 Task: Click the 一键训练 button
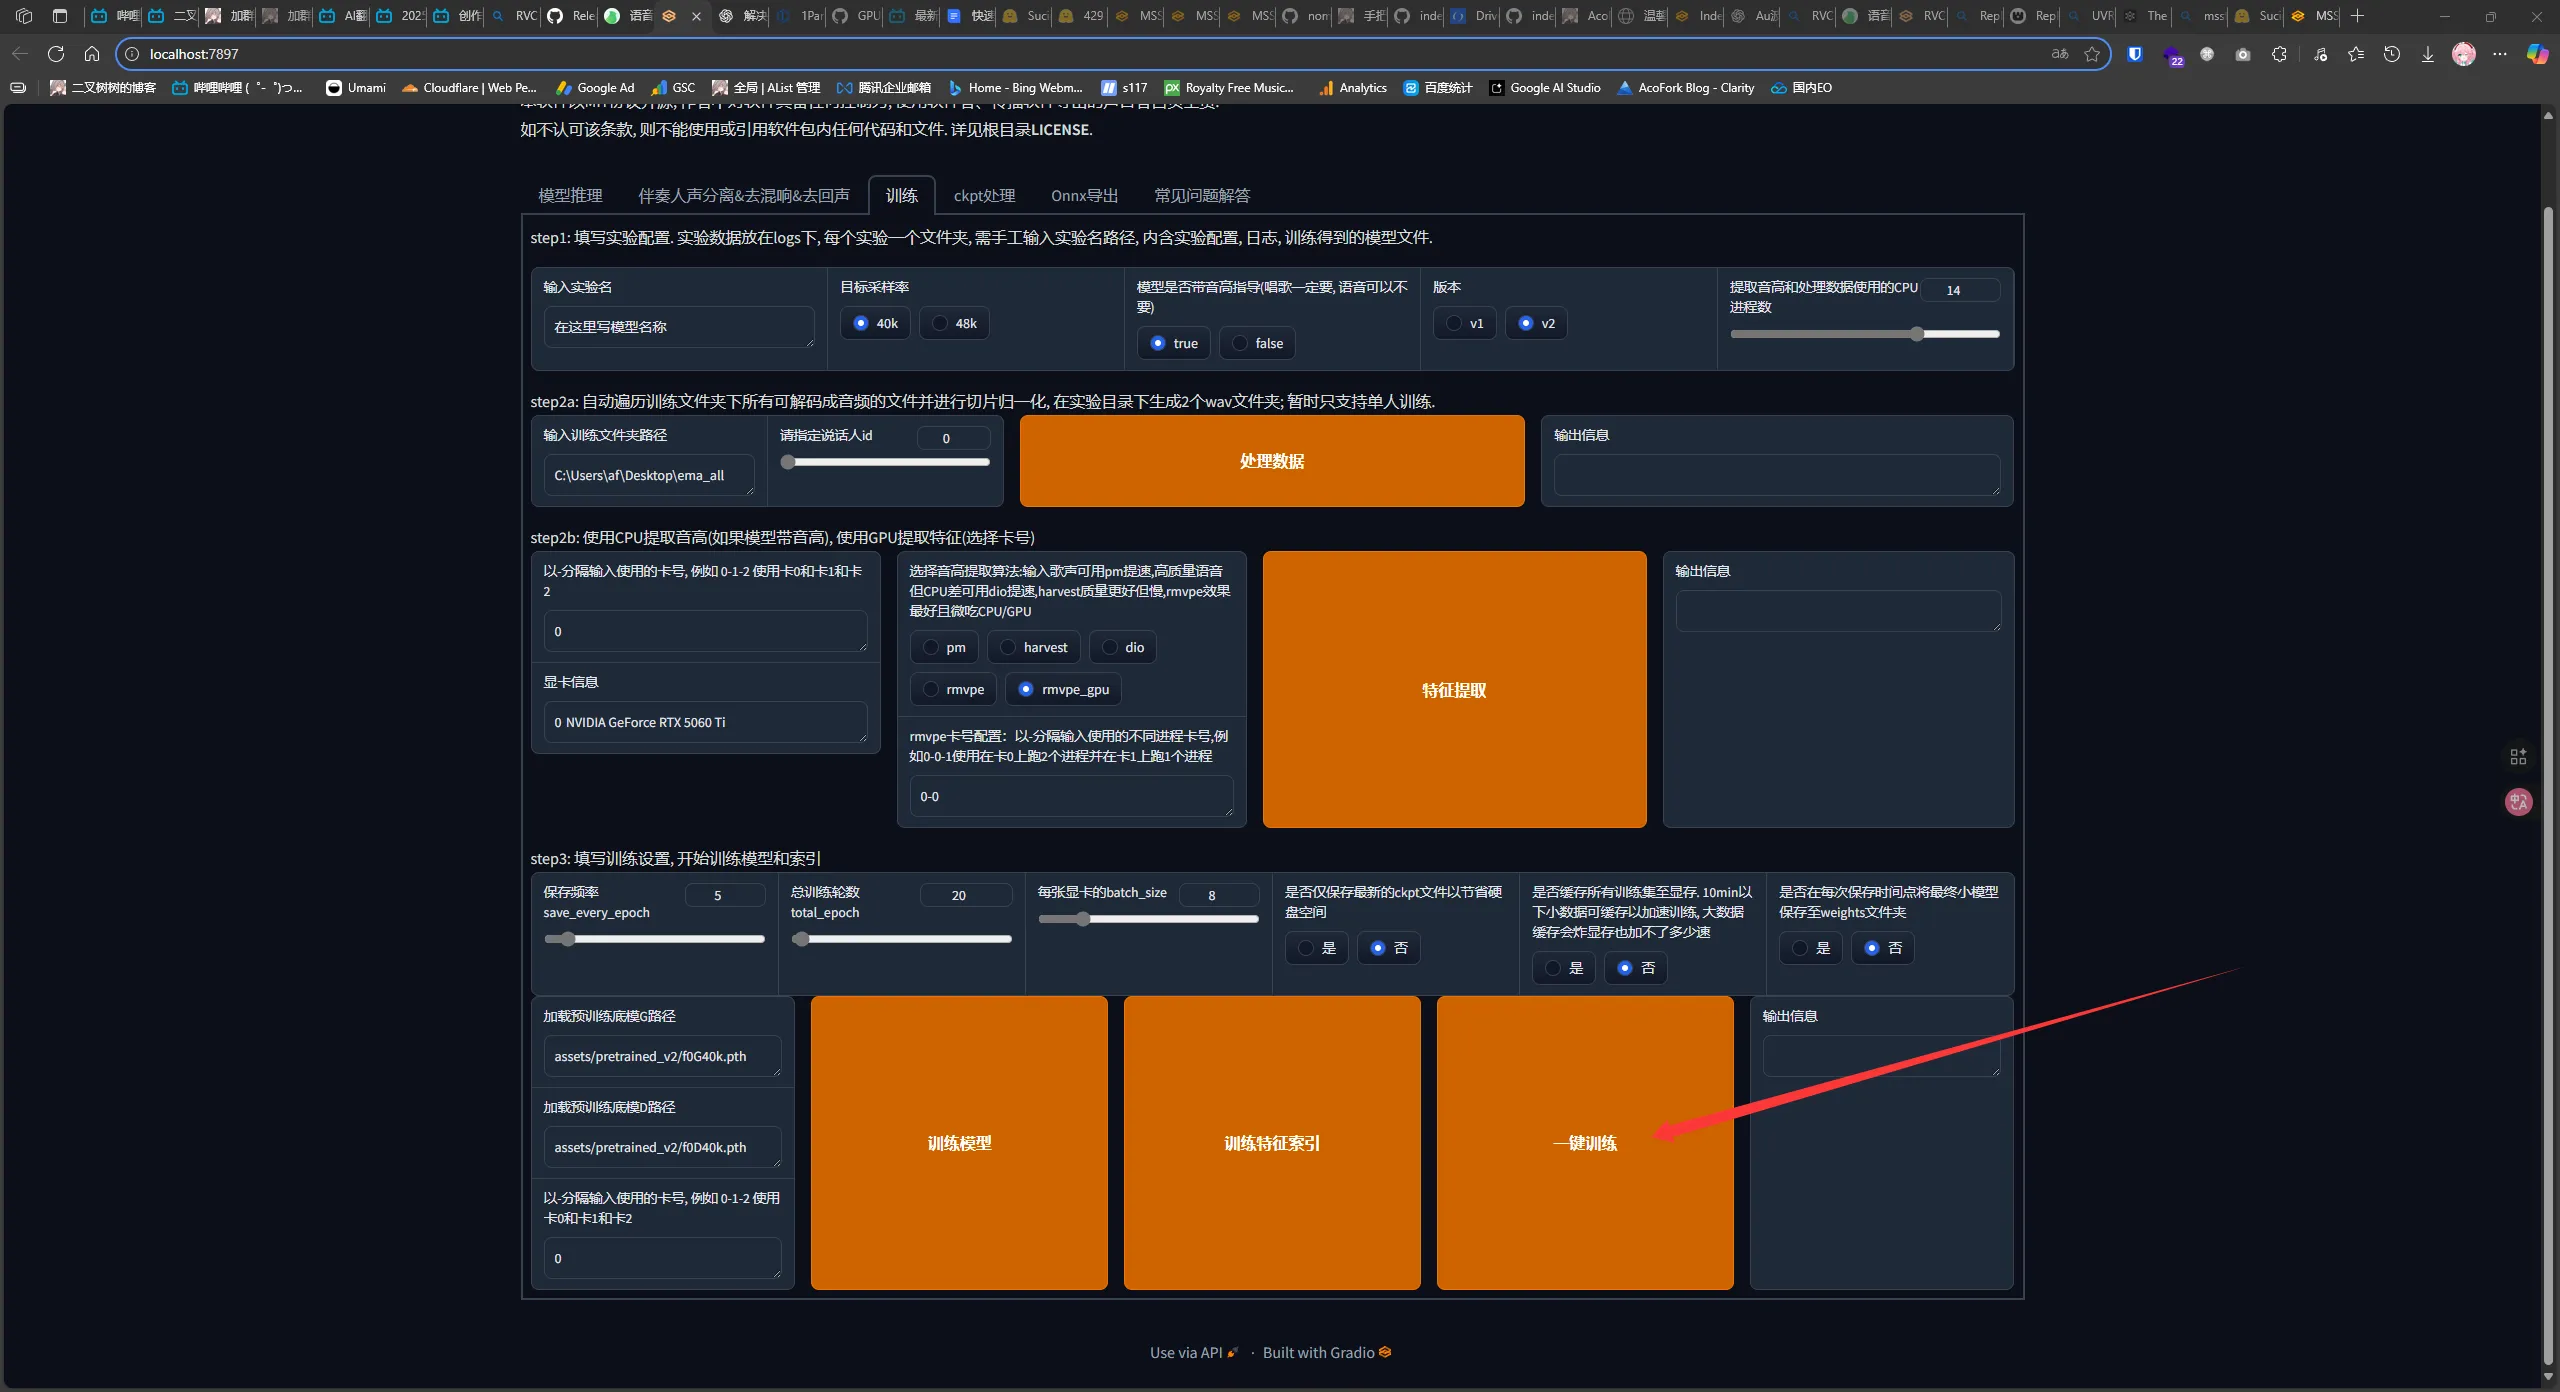pos(1584,1143)
